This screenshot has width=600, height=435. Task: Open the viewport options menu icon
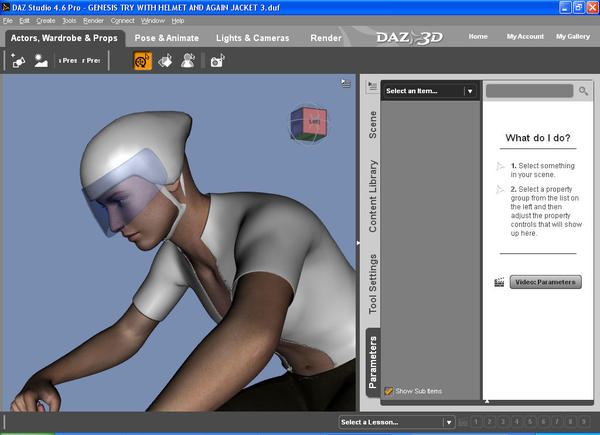coord(346,83)
